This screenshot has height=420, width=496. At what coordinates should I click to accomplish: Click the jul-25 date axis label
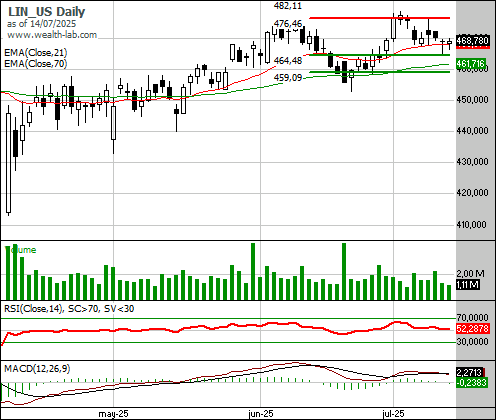393,414
